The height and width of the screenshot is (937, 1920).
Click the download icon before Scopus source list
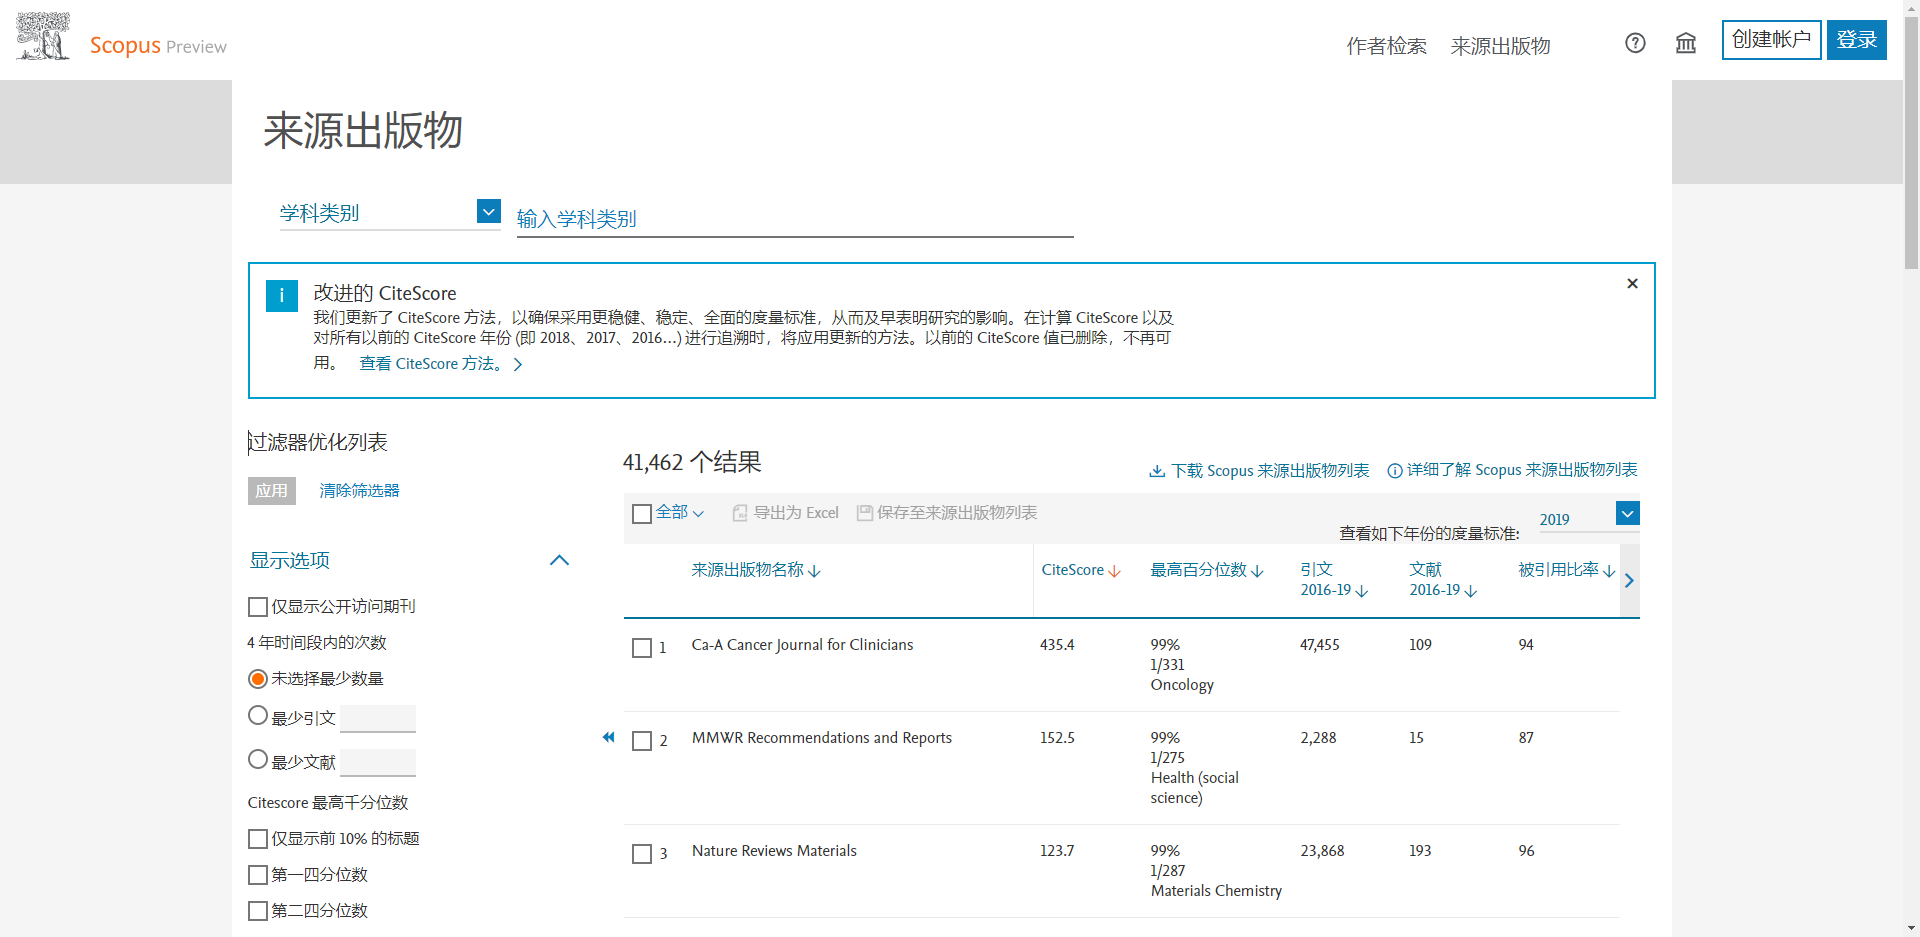pyautogui.click(x=1157, y=471)
